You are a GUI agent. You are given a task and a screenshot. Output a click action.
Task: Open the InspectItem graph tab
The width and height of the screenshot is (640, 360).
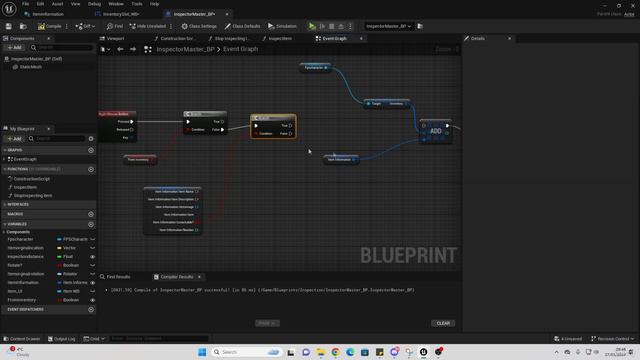tap(280, 38)
